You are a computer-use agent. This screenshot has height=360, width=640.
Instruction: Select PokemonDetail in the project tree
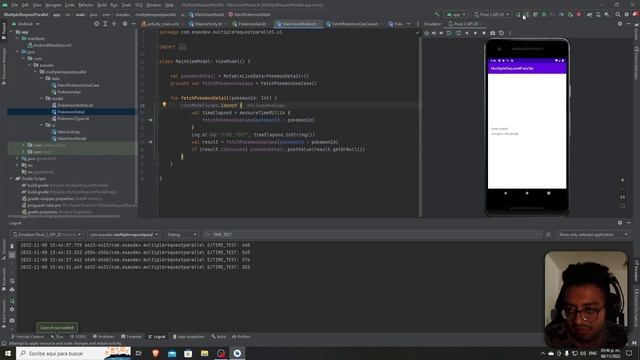pyautogui.click(x=71, y=112)
